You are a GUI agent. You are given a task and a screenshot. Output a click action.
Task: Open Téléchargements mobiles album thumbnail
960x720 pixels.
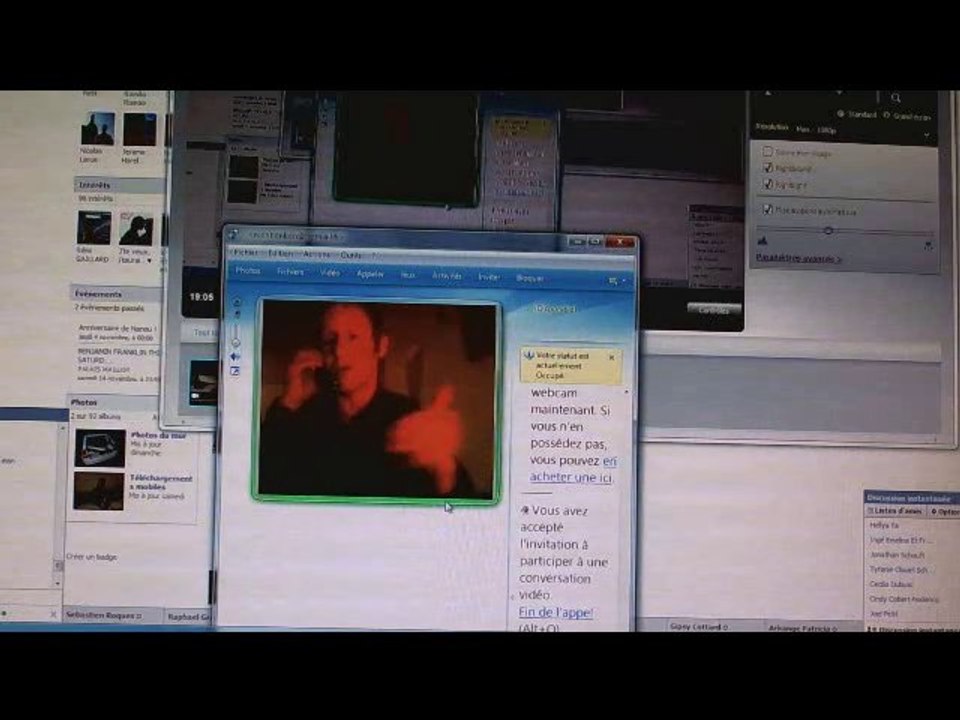[99, 491]
